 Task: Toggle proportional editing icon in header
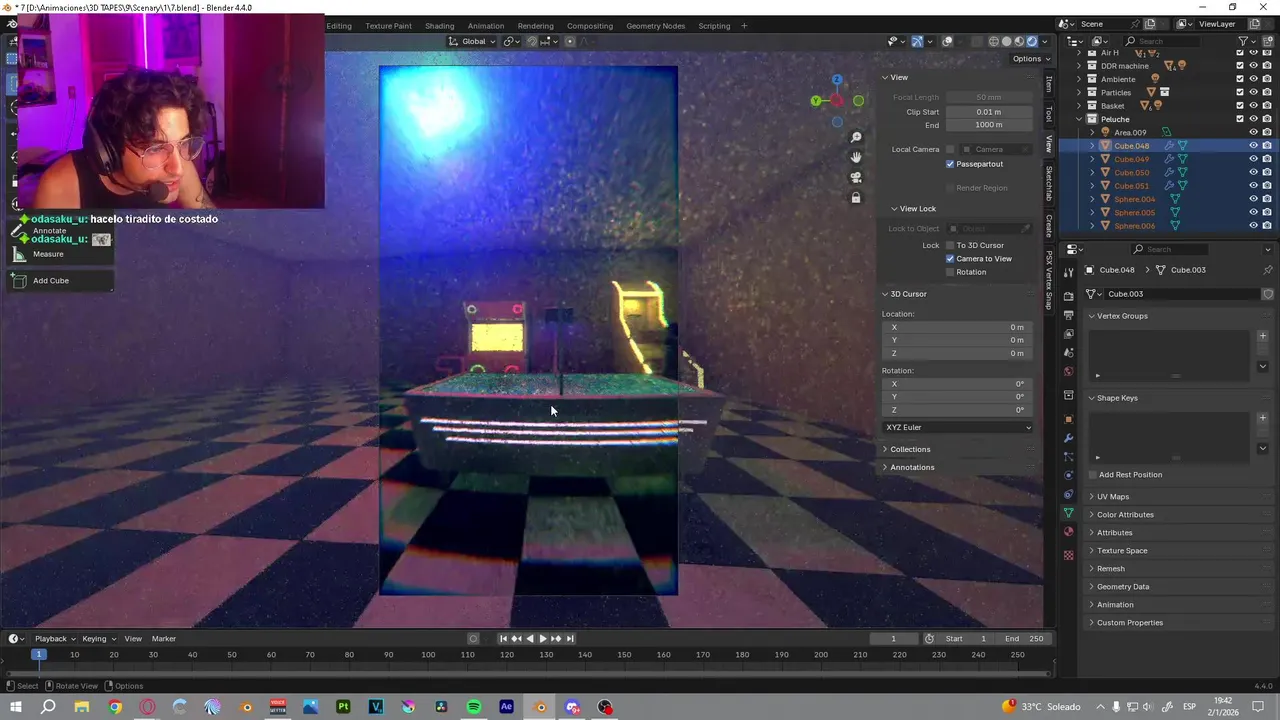(570, 41)
